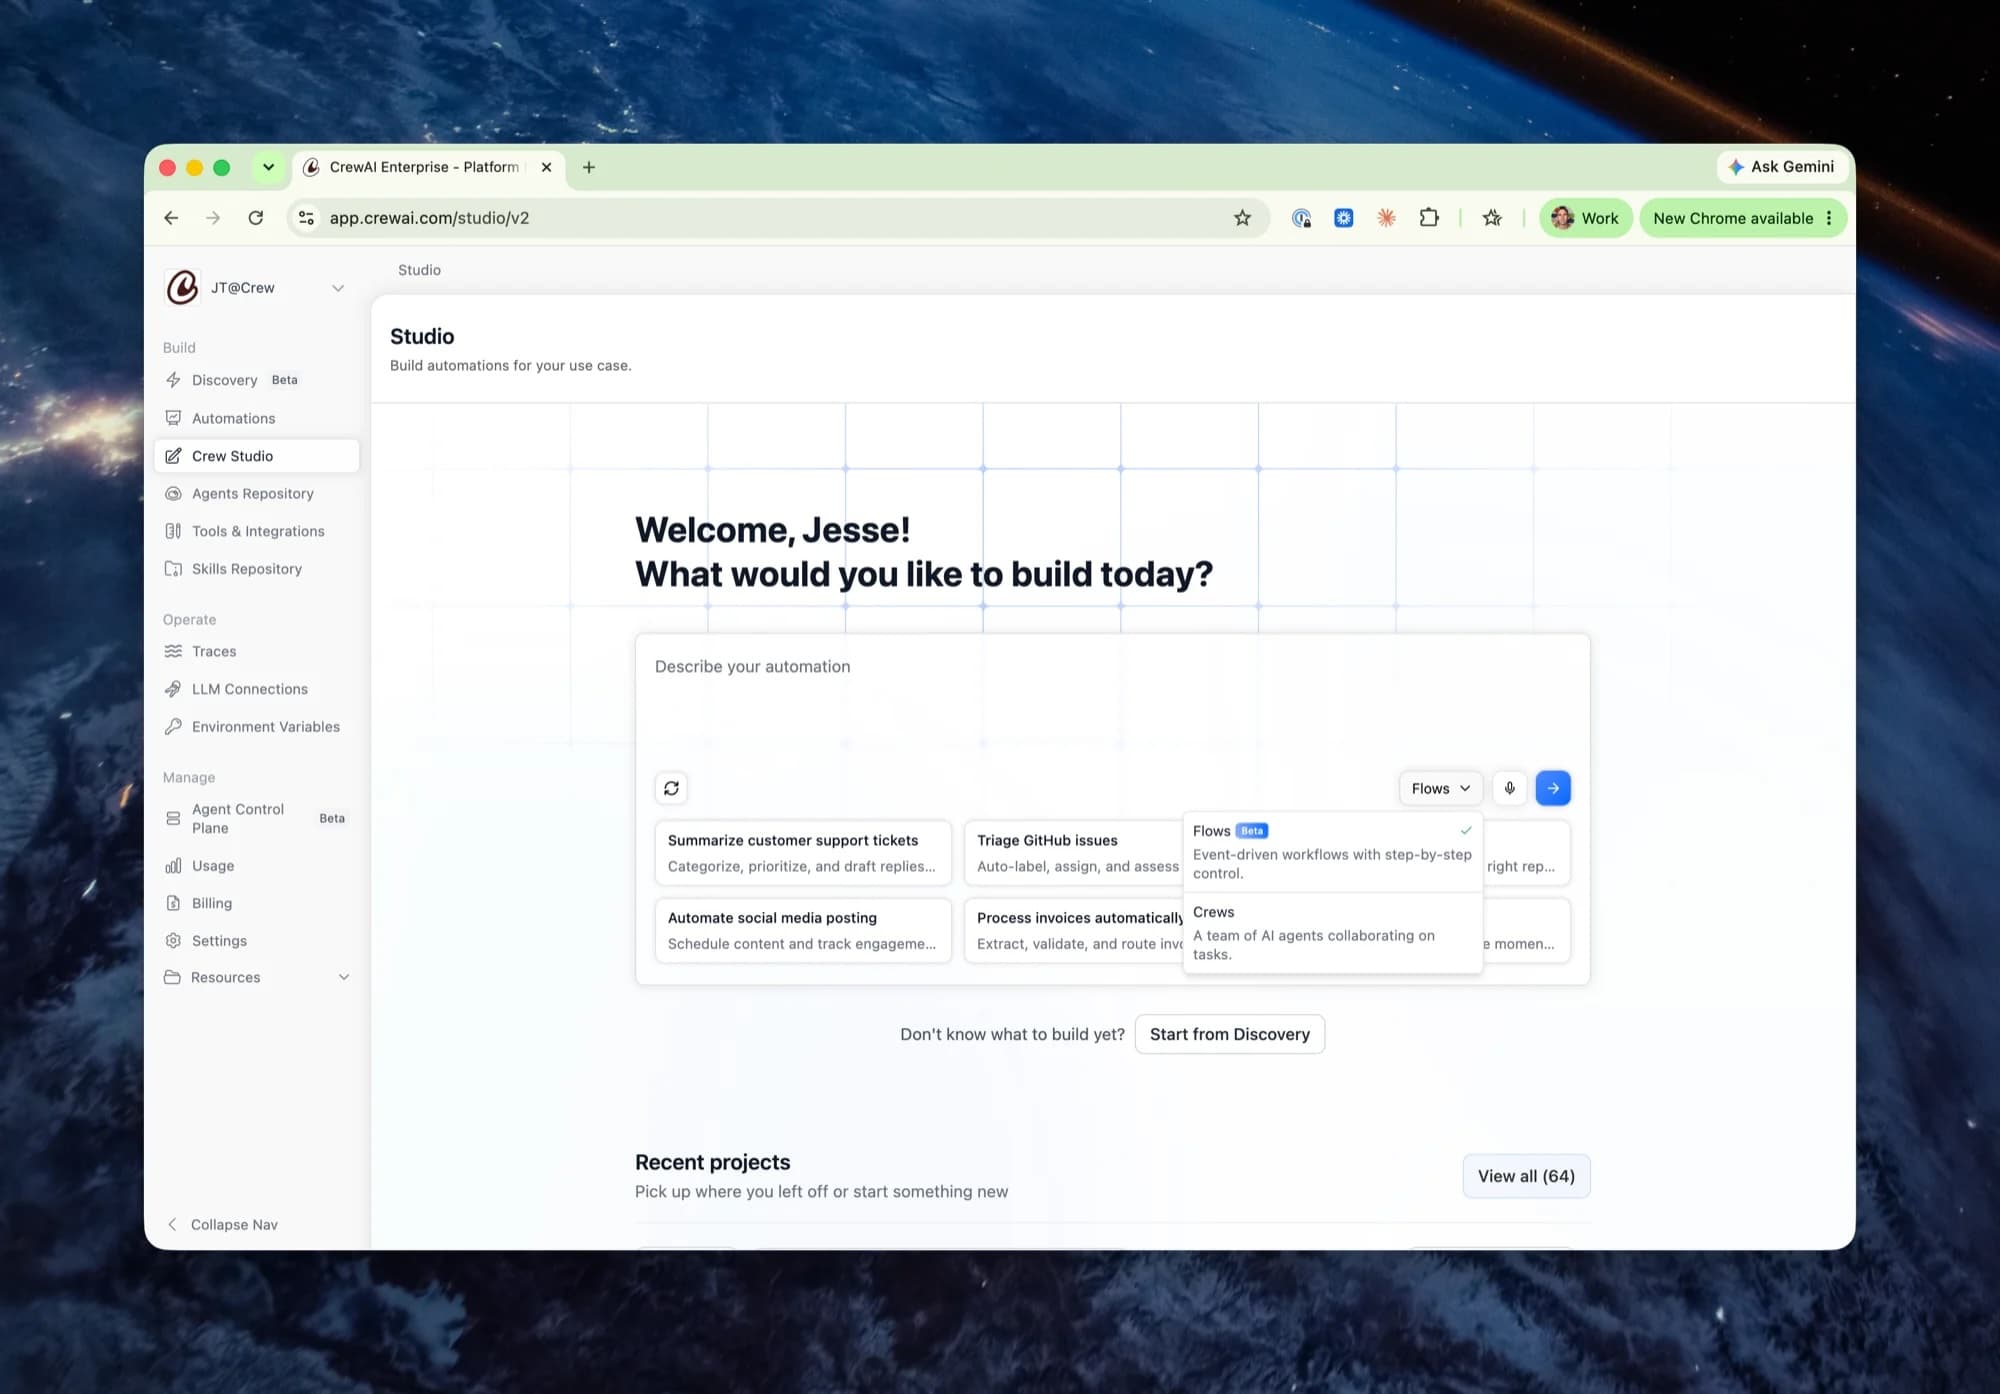Viewport: 2000px width, 1394px height.
Task: Click the microphone voice input icon
Action: pyautogui.click(x=1510, y=788)
